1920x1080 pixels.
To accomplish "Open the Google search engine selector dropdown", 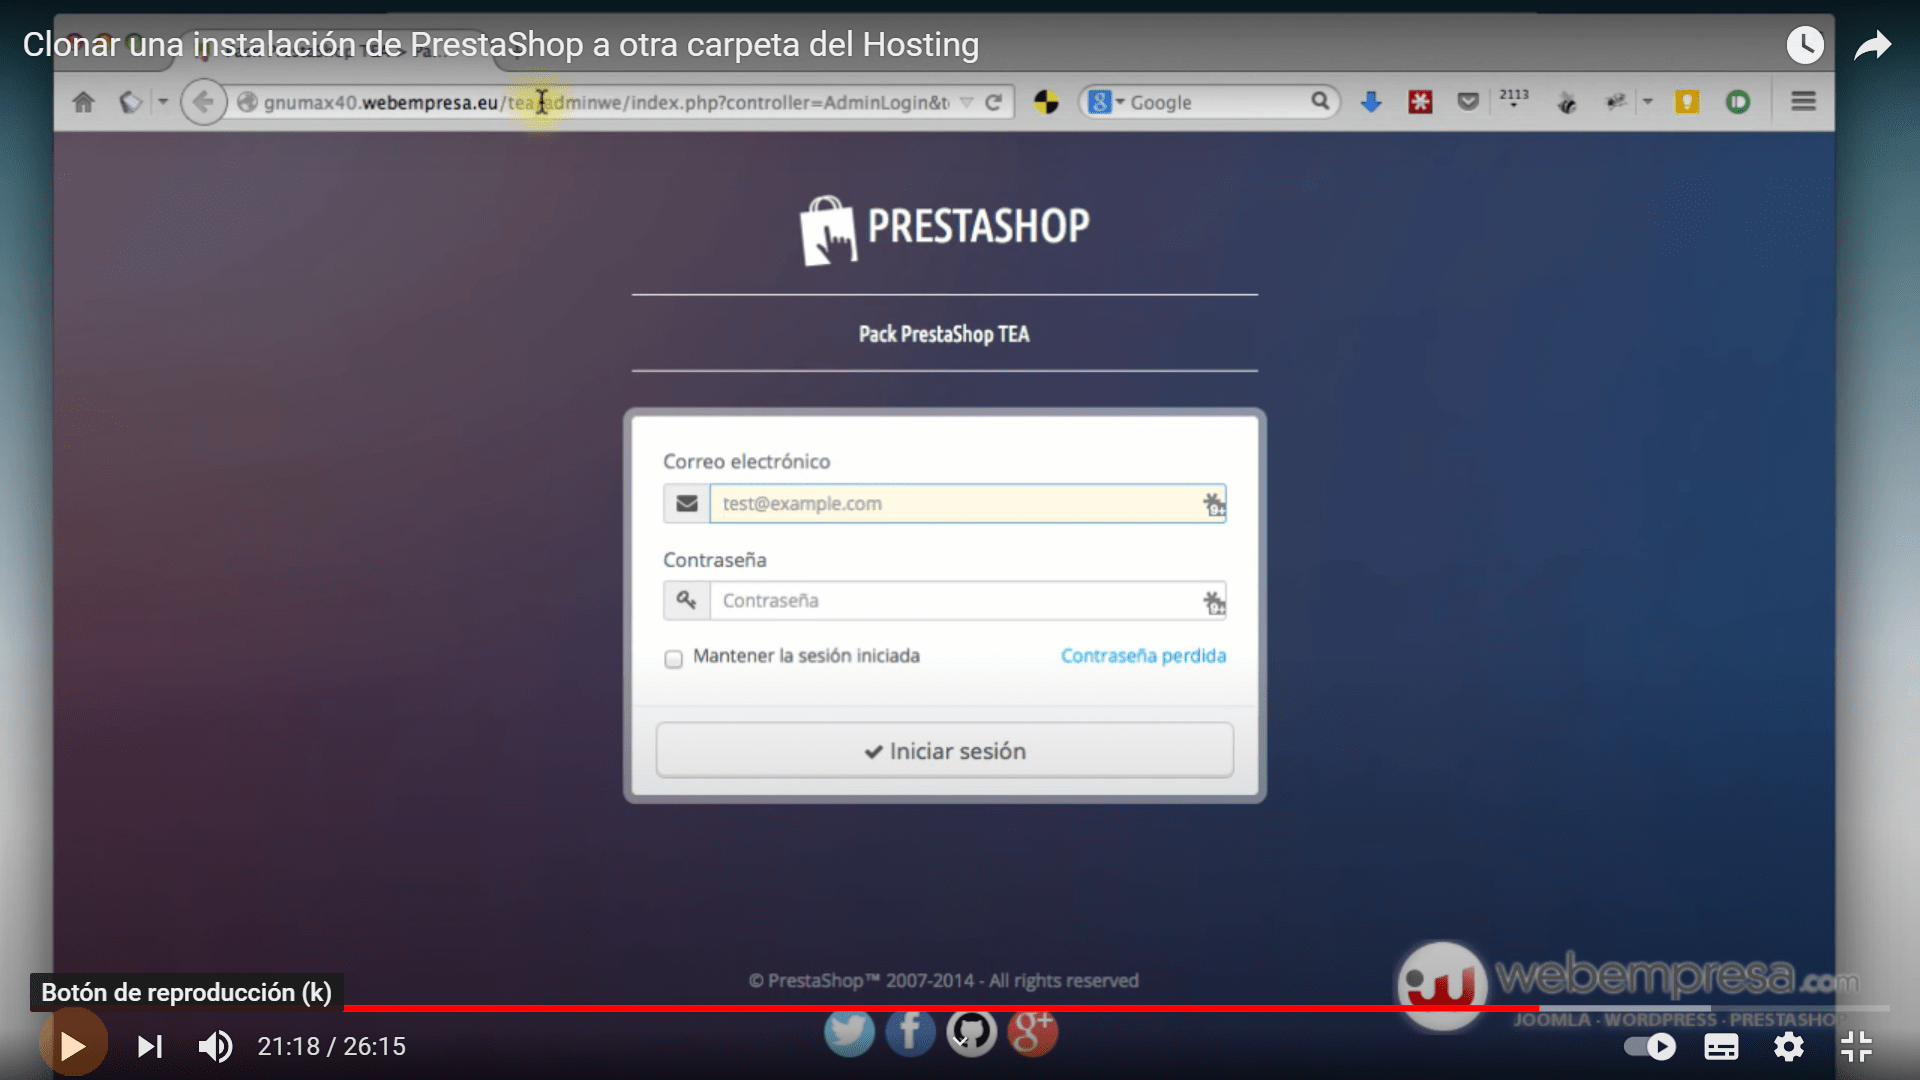I will 1106,102.
